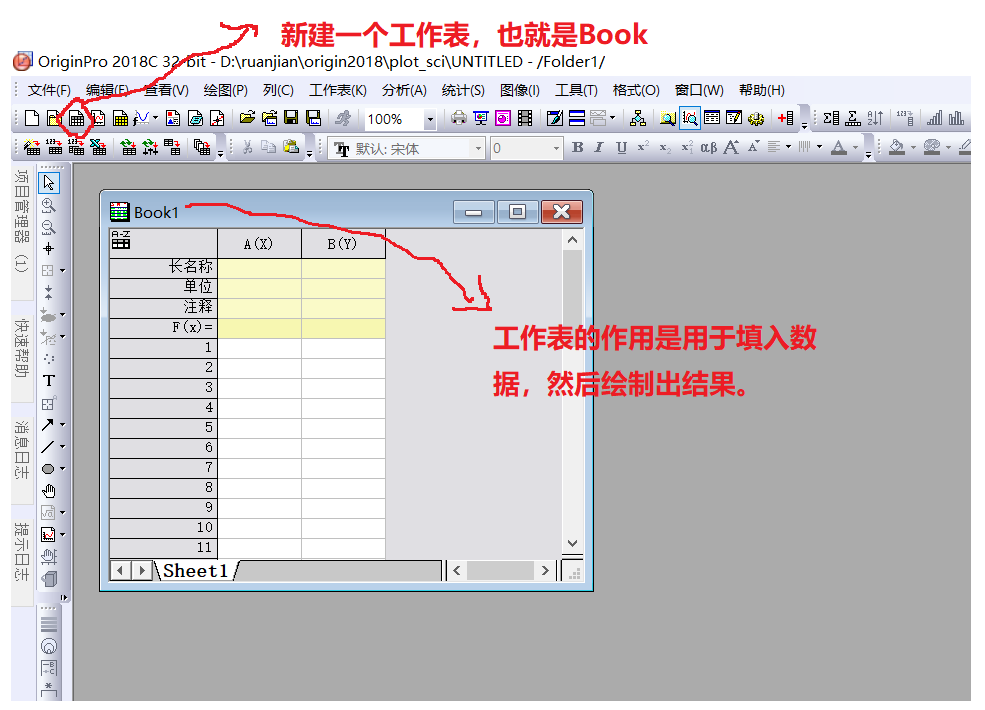Enable superscript formatting

(x=643, y=146)
